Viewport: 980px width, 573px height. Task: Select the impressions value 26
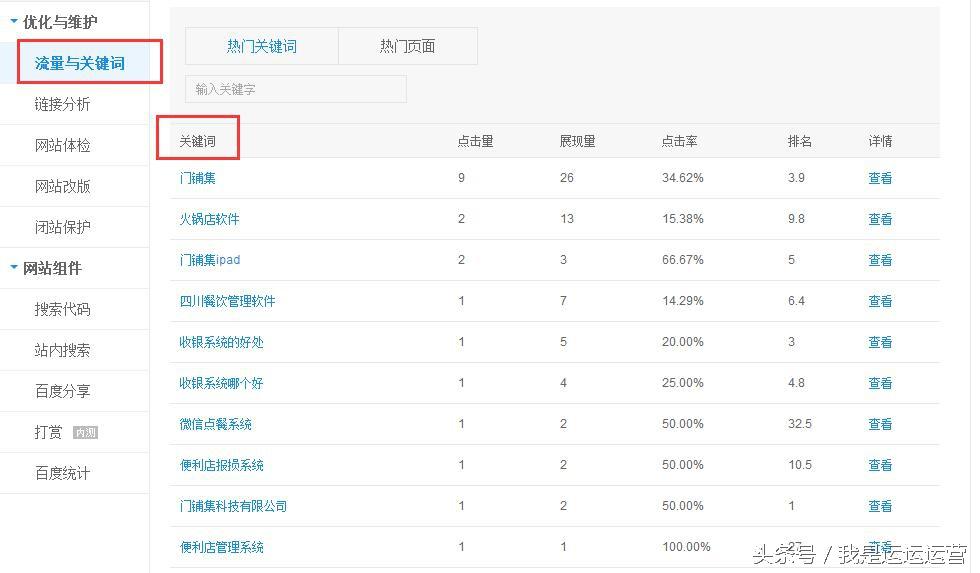(x=566, y=178)
